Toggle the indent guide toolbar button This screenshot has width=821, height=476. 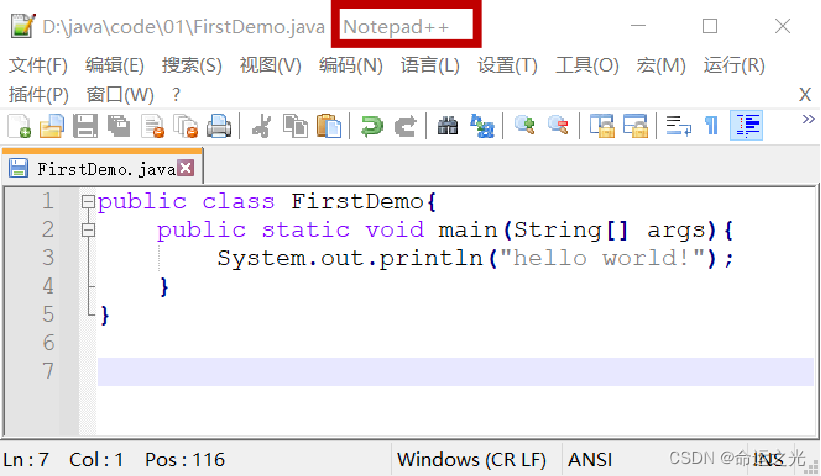(747, 126)
